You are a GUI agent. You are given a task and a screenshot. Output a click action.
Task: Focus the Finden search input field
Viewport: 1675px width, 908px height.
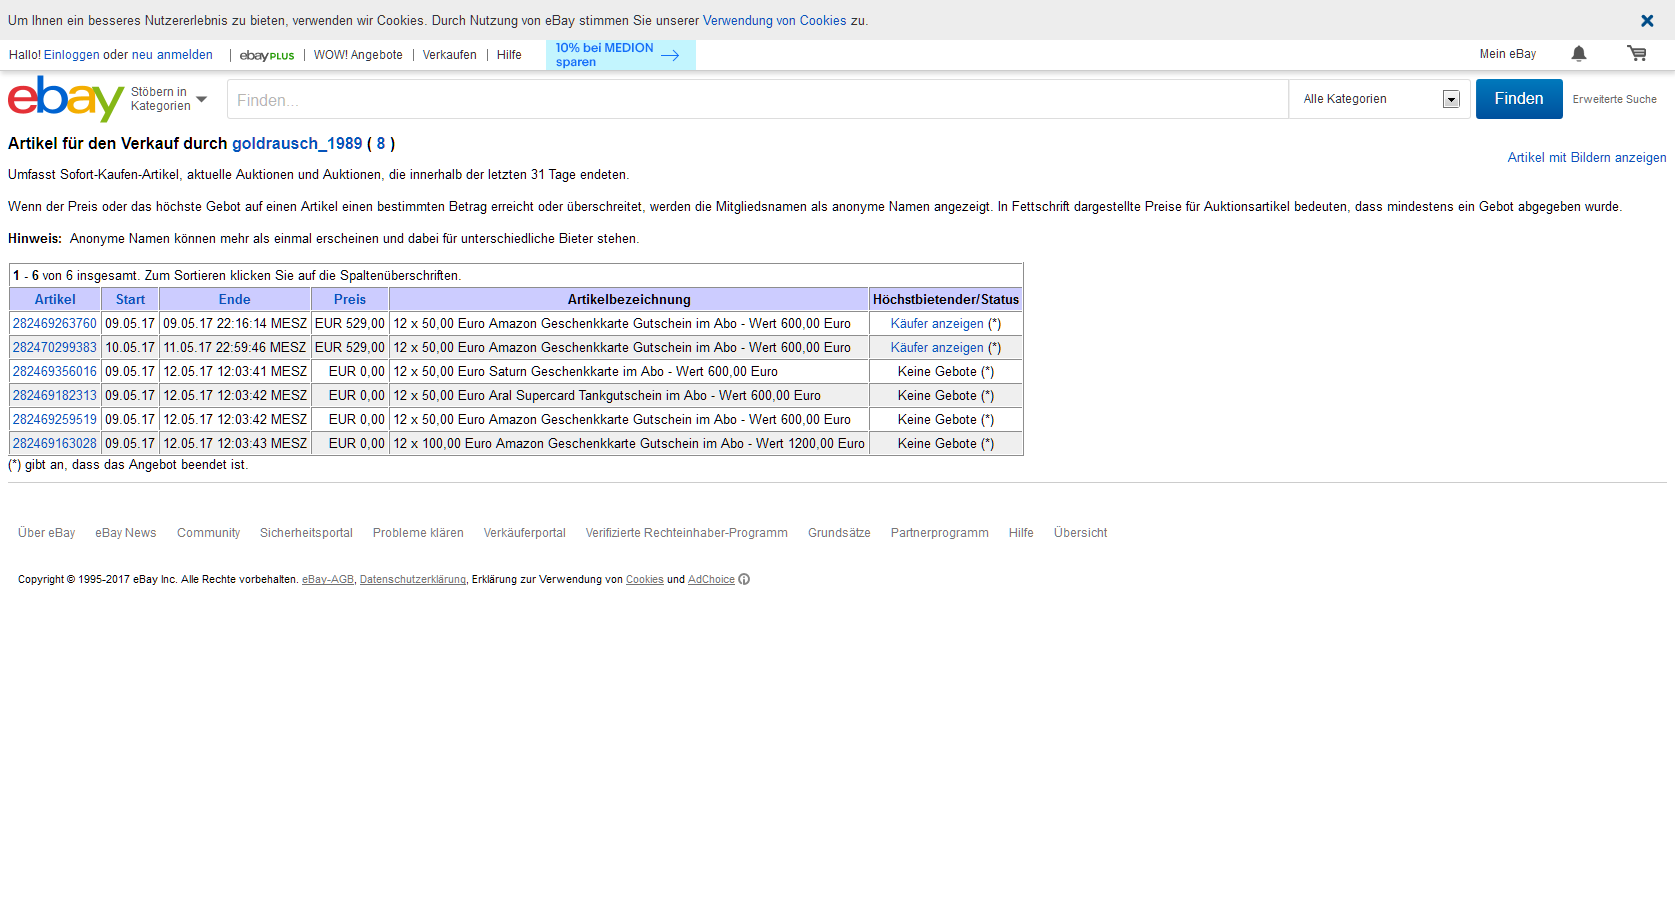click(x=758, y=100)
